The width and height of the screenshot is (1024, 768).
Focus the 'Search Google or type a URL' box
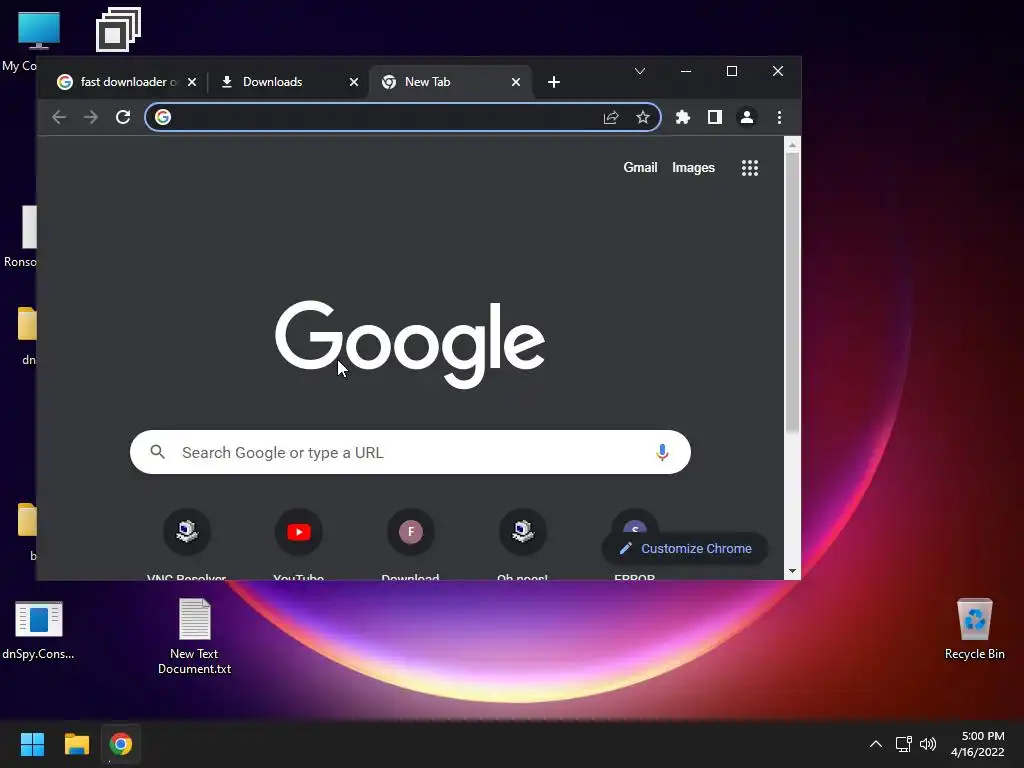(410, 452)
